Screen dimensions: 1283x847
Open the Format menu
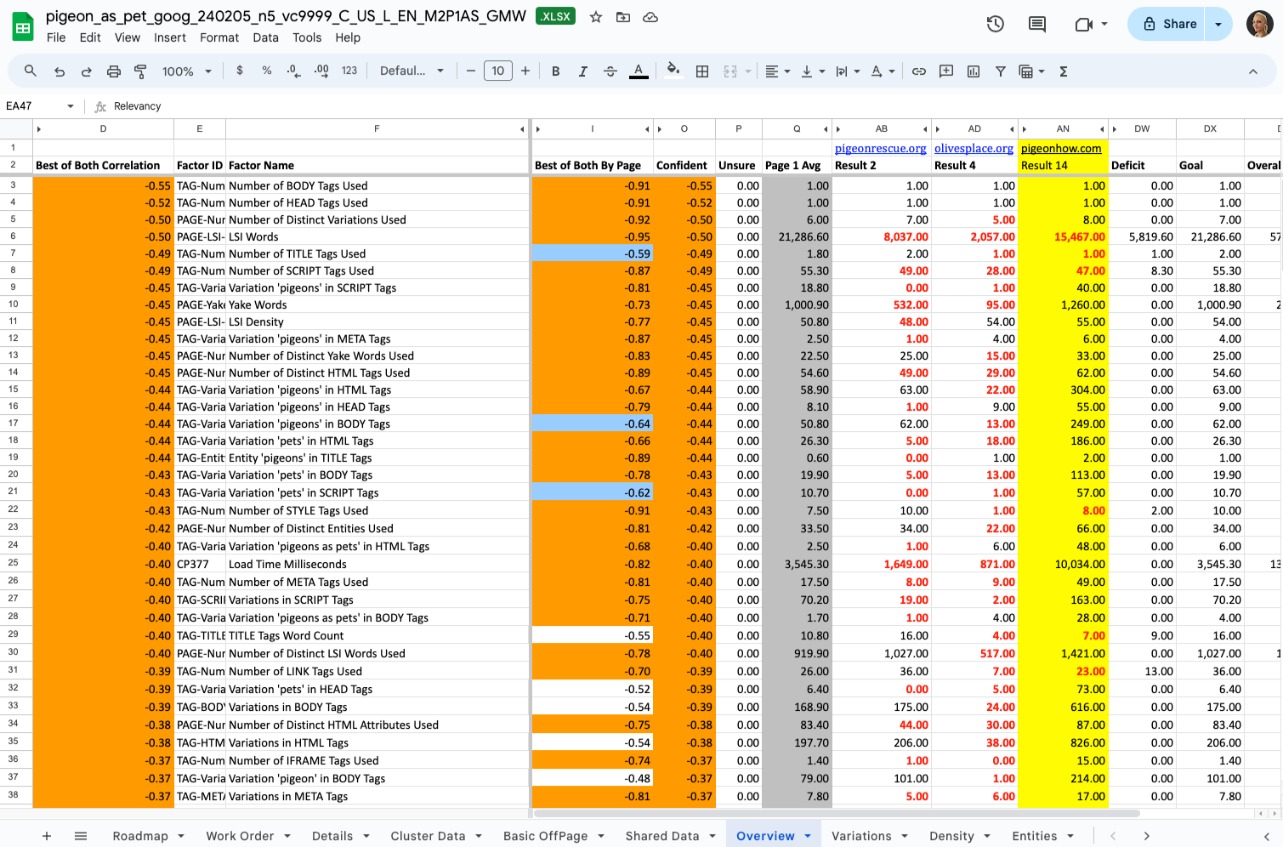[219, 37]
